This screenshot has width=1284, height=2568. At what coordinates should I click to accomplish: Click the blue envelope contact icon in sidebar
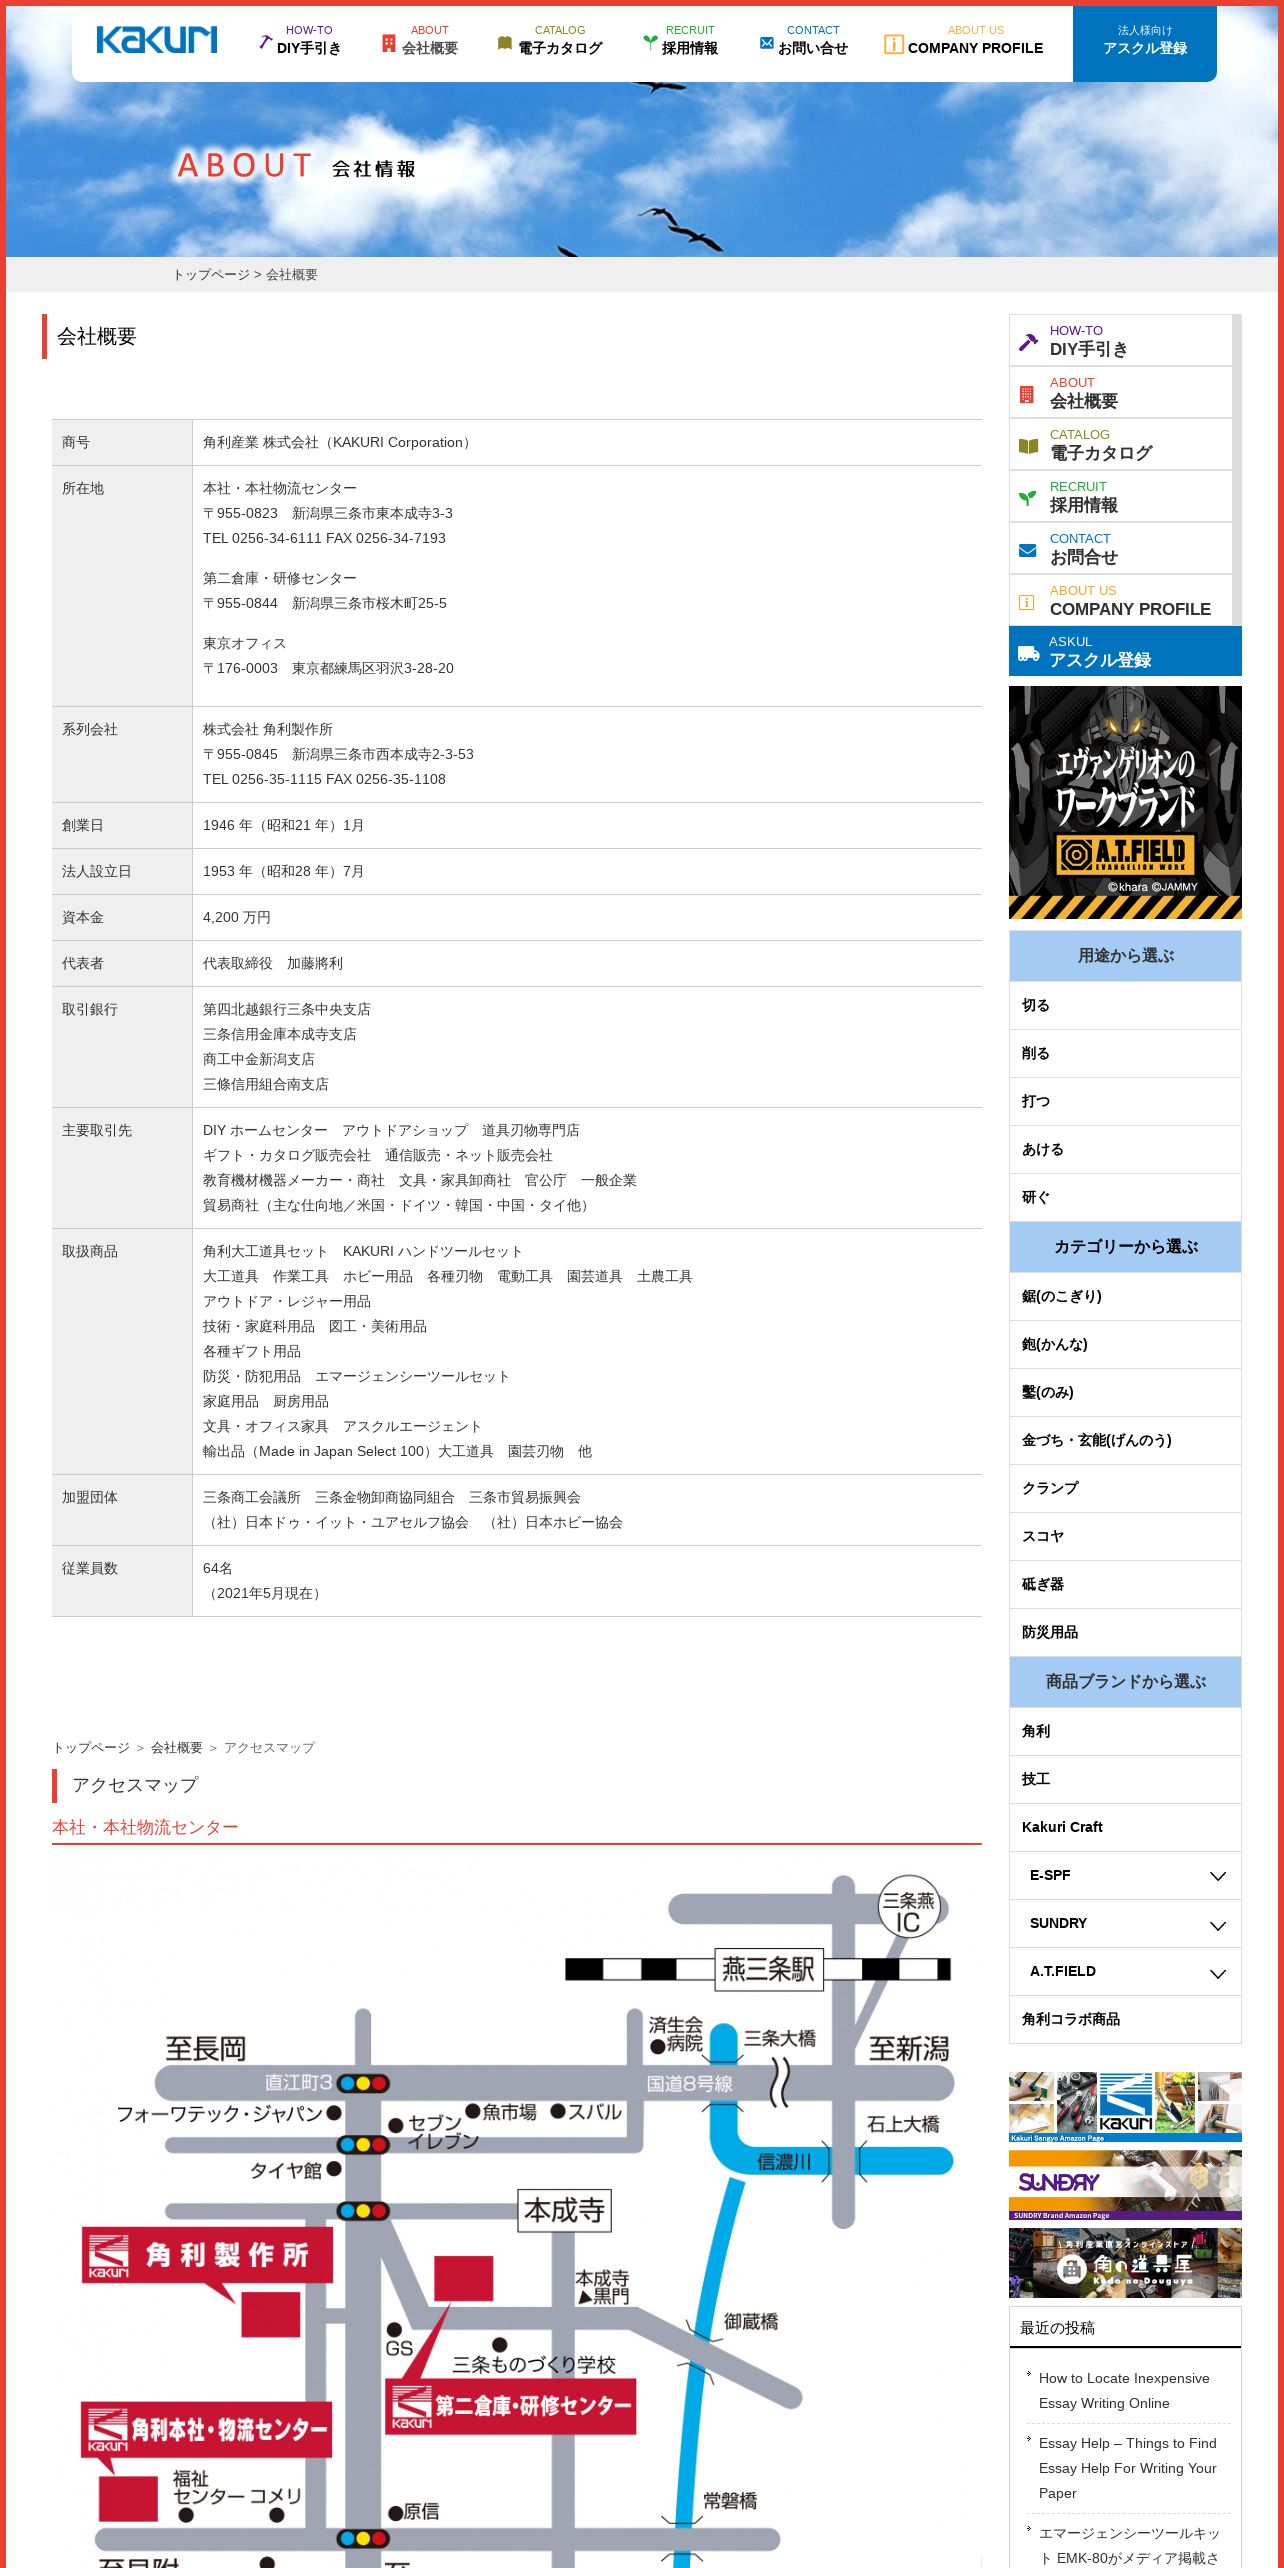[1027, 550]
